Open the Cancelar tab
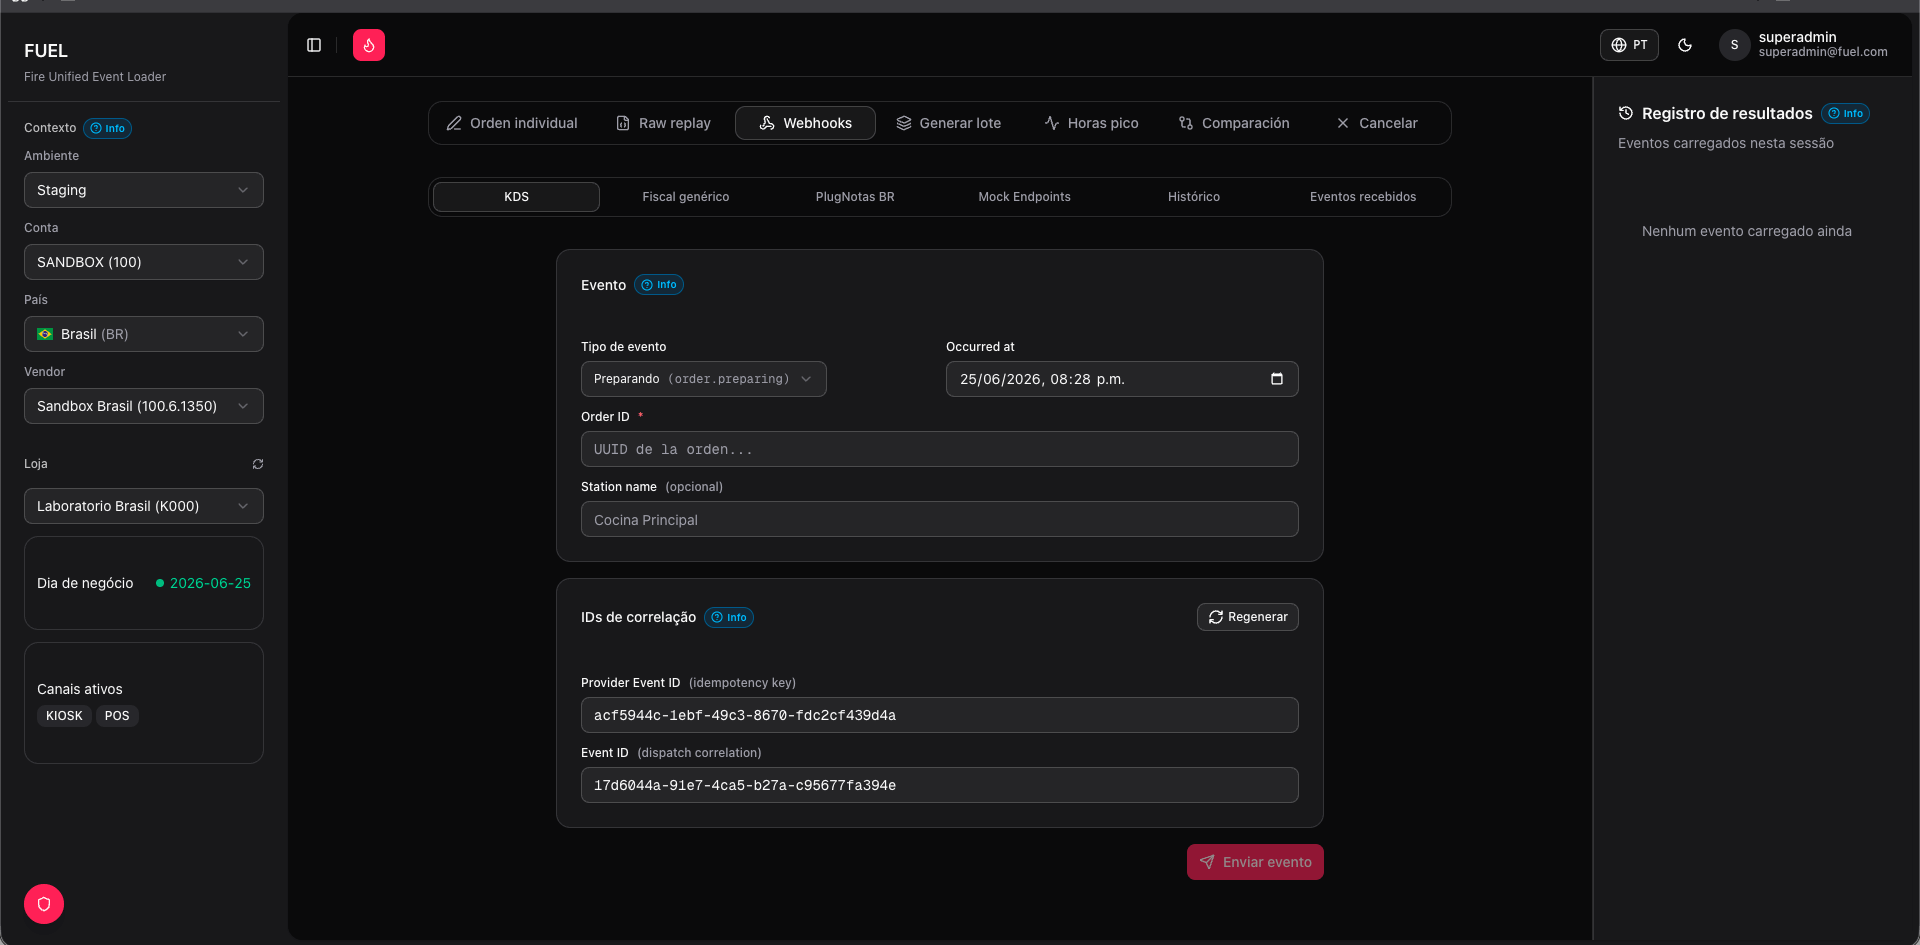 pos(1377,123)
